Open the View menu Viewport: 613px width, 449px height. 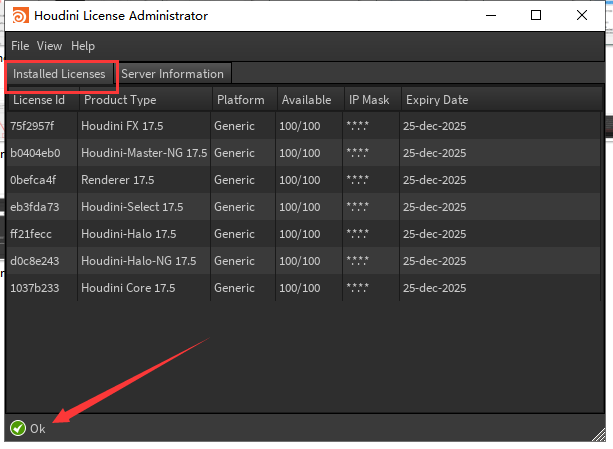pyautogui.click(x=49, y=46)
